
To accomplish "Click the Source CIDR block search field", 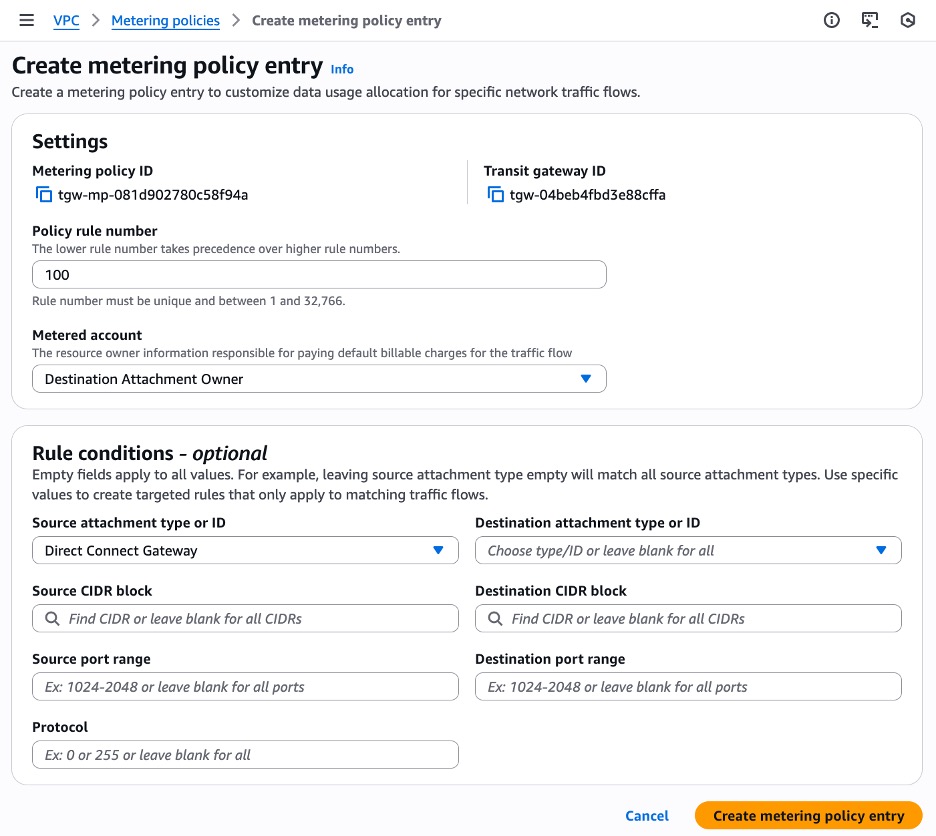I will coord(245,619).
